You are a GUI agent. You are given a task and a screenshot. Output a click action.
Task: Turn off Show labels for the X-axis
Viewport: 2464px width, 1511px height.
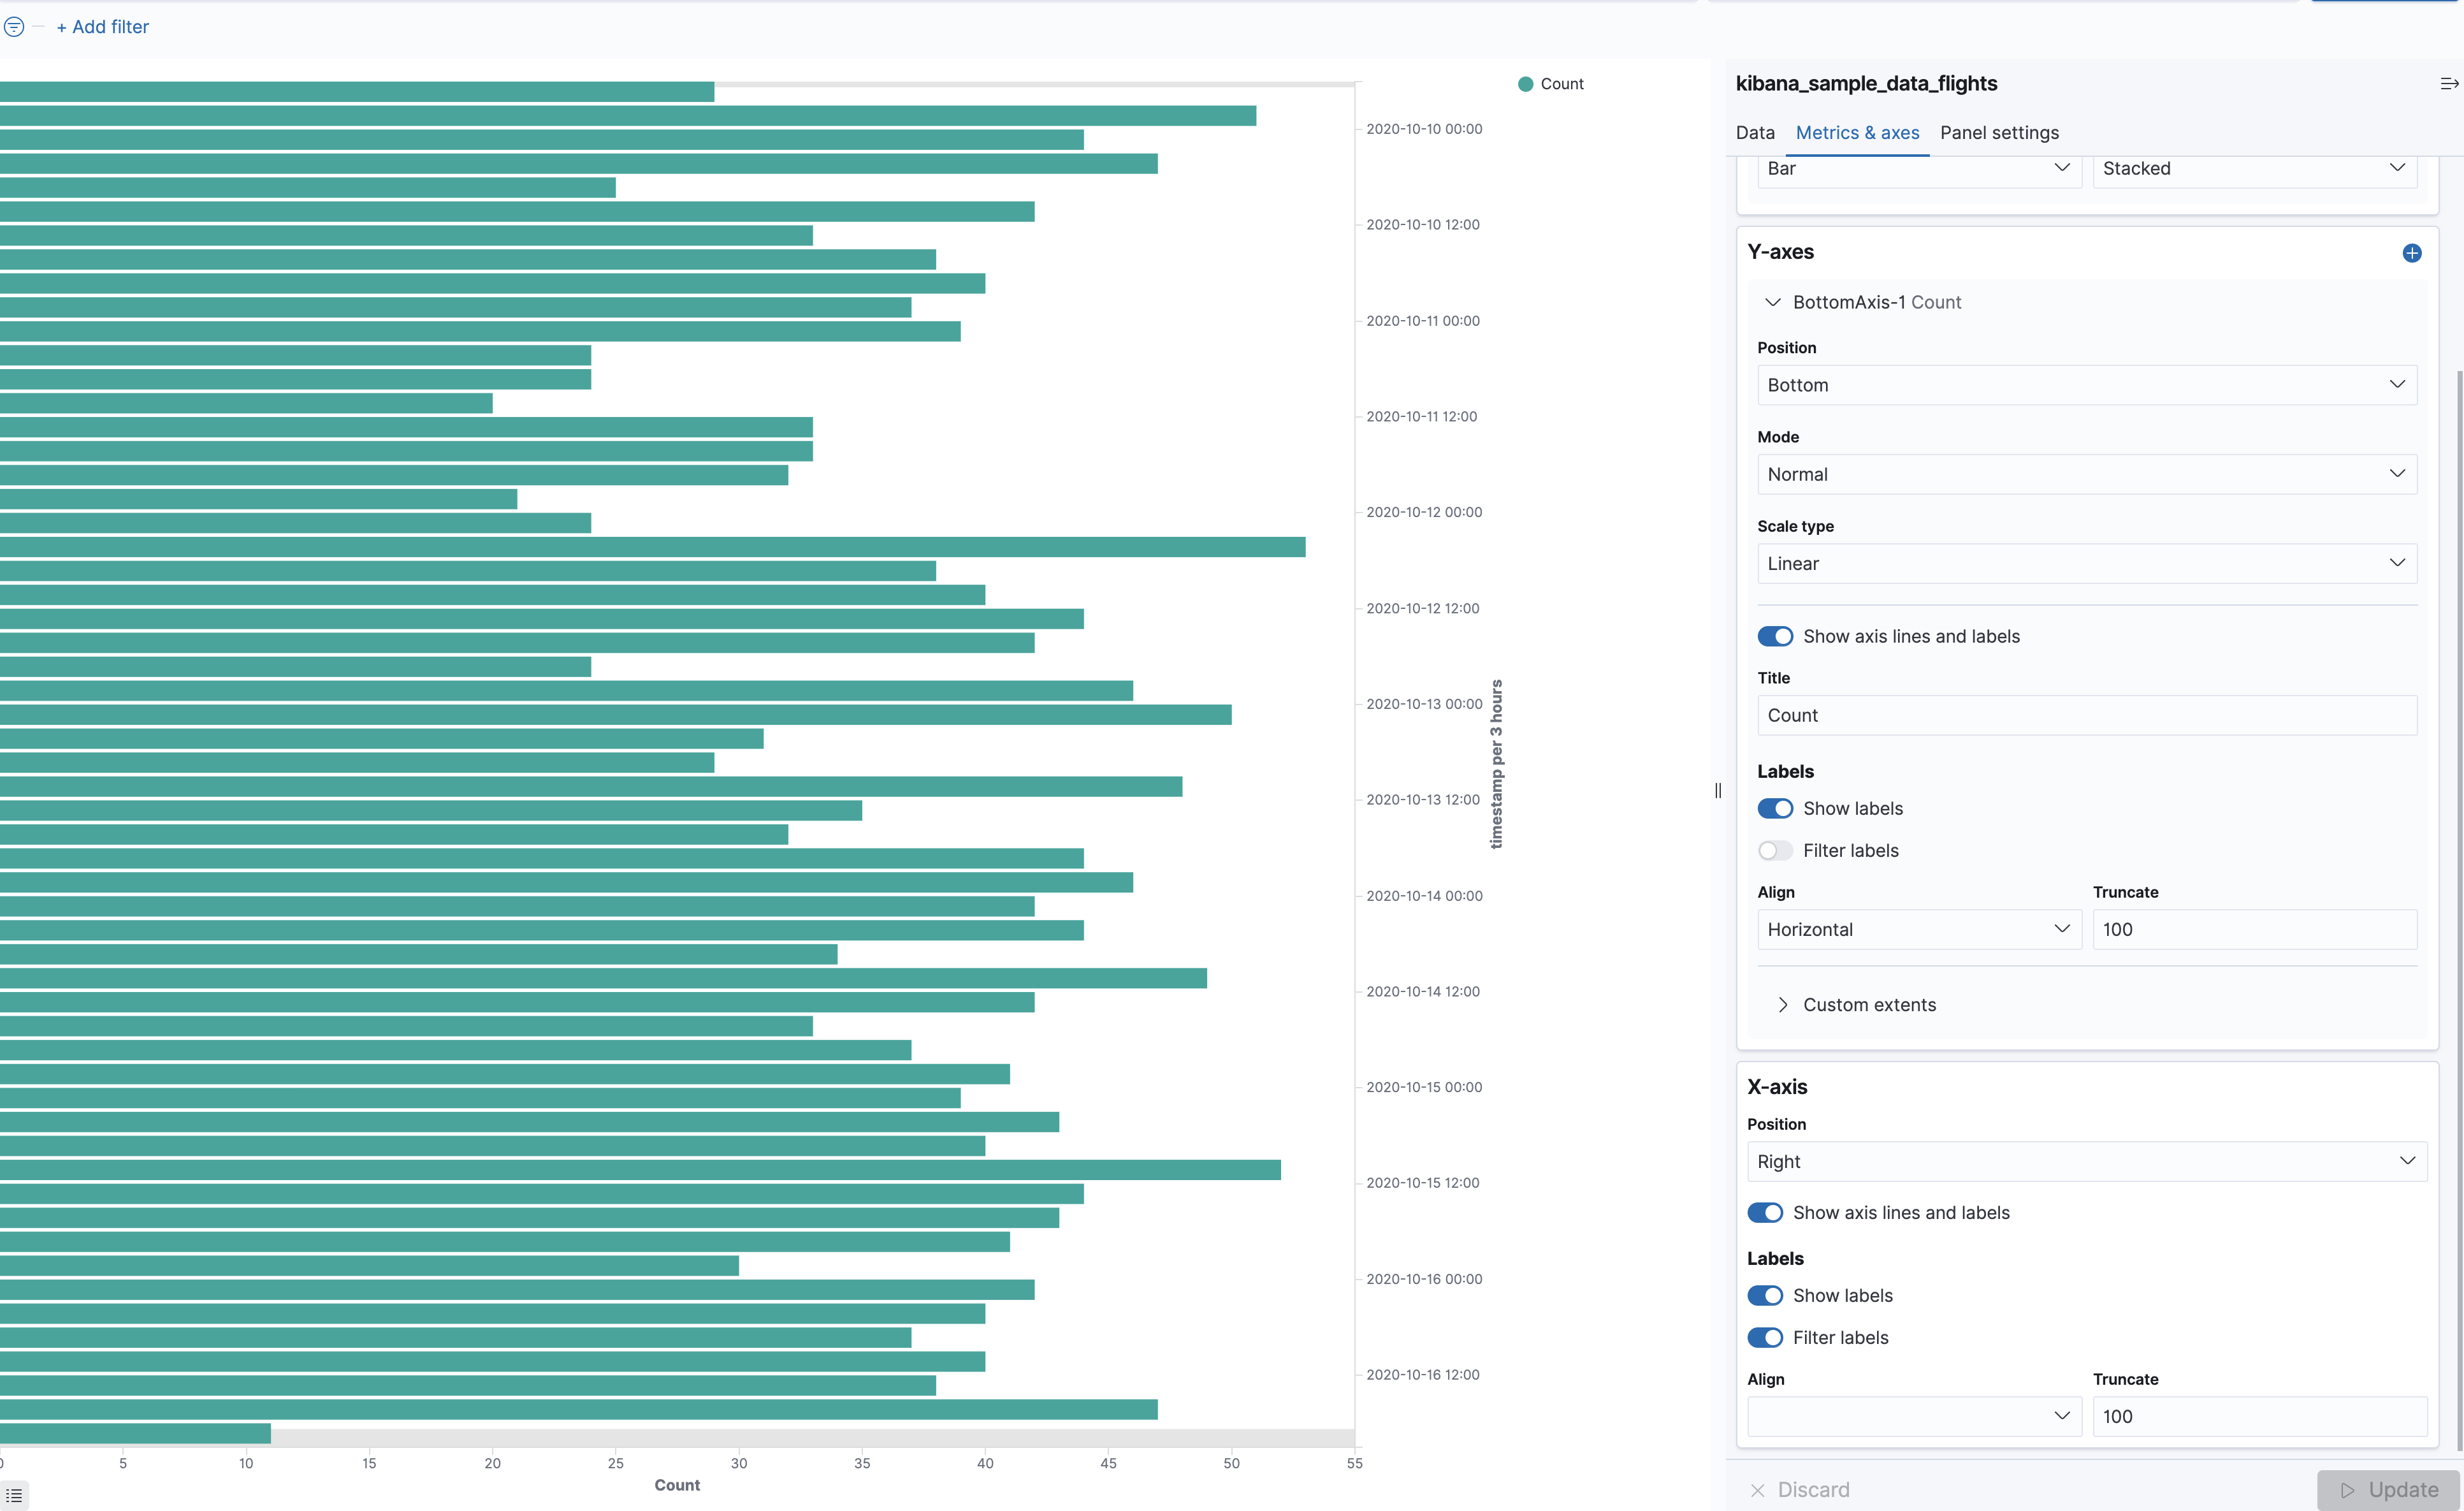1766,1295
